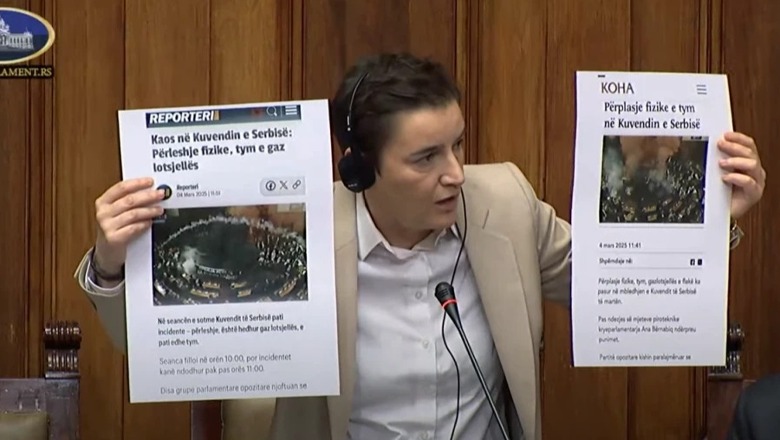780x440 pixels.
Task: Click the Facebook share icon on Reporteri article
Action: tap(270, 185)
